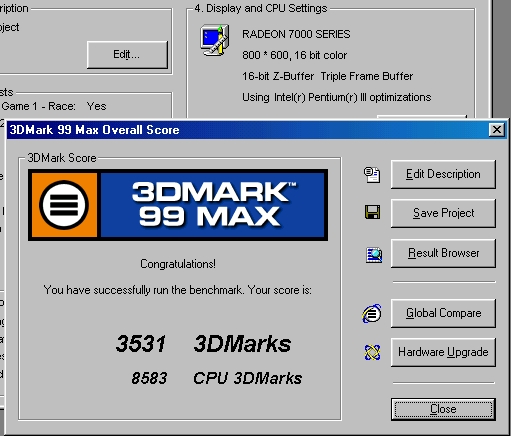The image size is (511, 436).
Task: Click the monitor icon in Display settings
Action: pos(215,40)
